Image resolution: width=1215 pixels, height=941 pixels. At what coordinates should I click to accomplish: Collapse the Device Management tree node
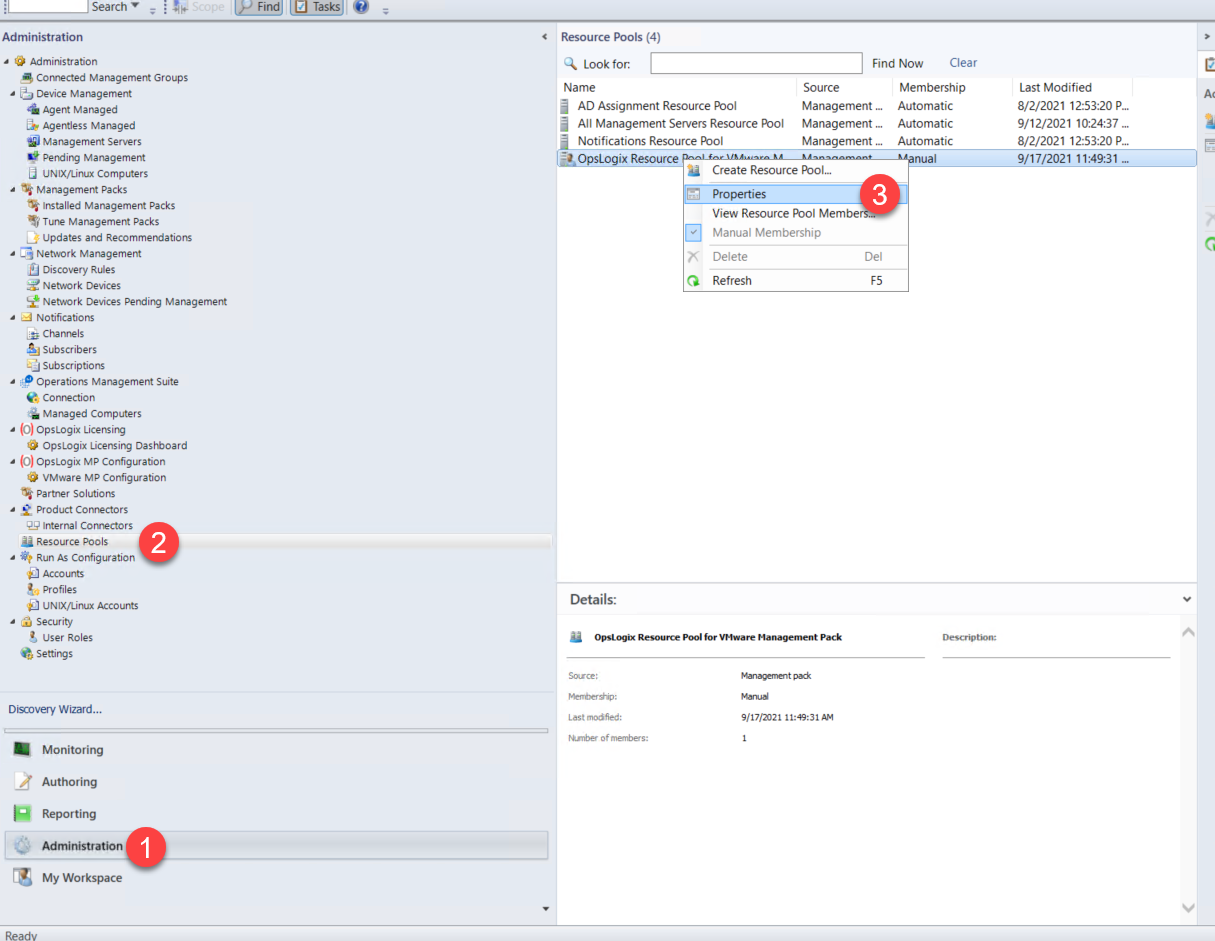pos(13,94)
